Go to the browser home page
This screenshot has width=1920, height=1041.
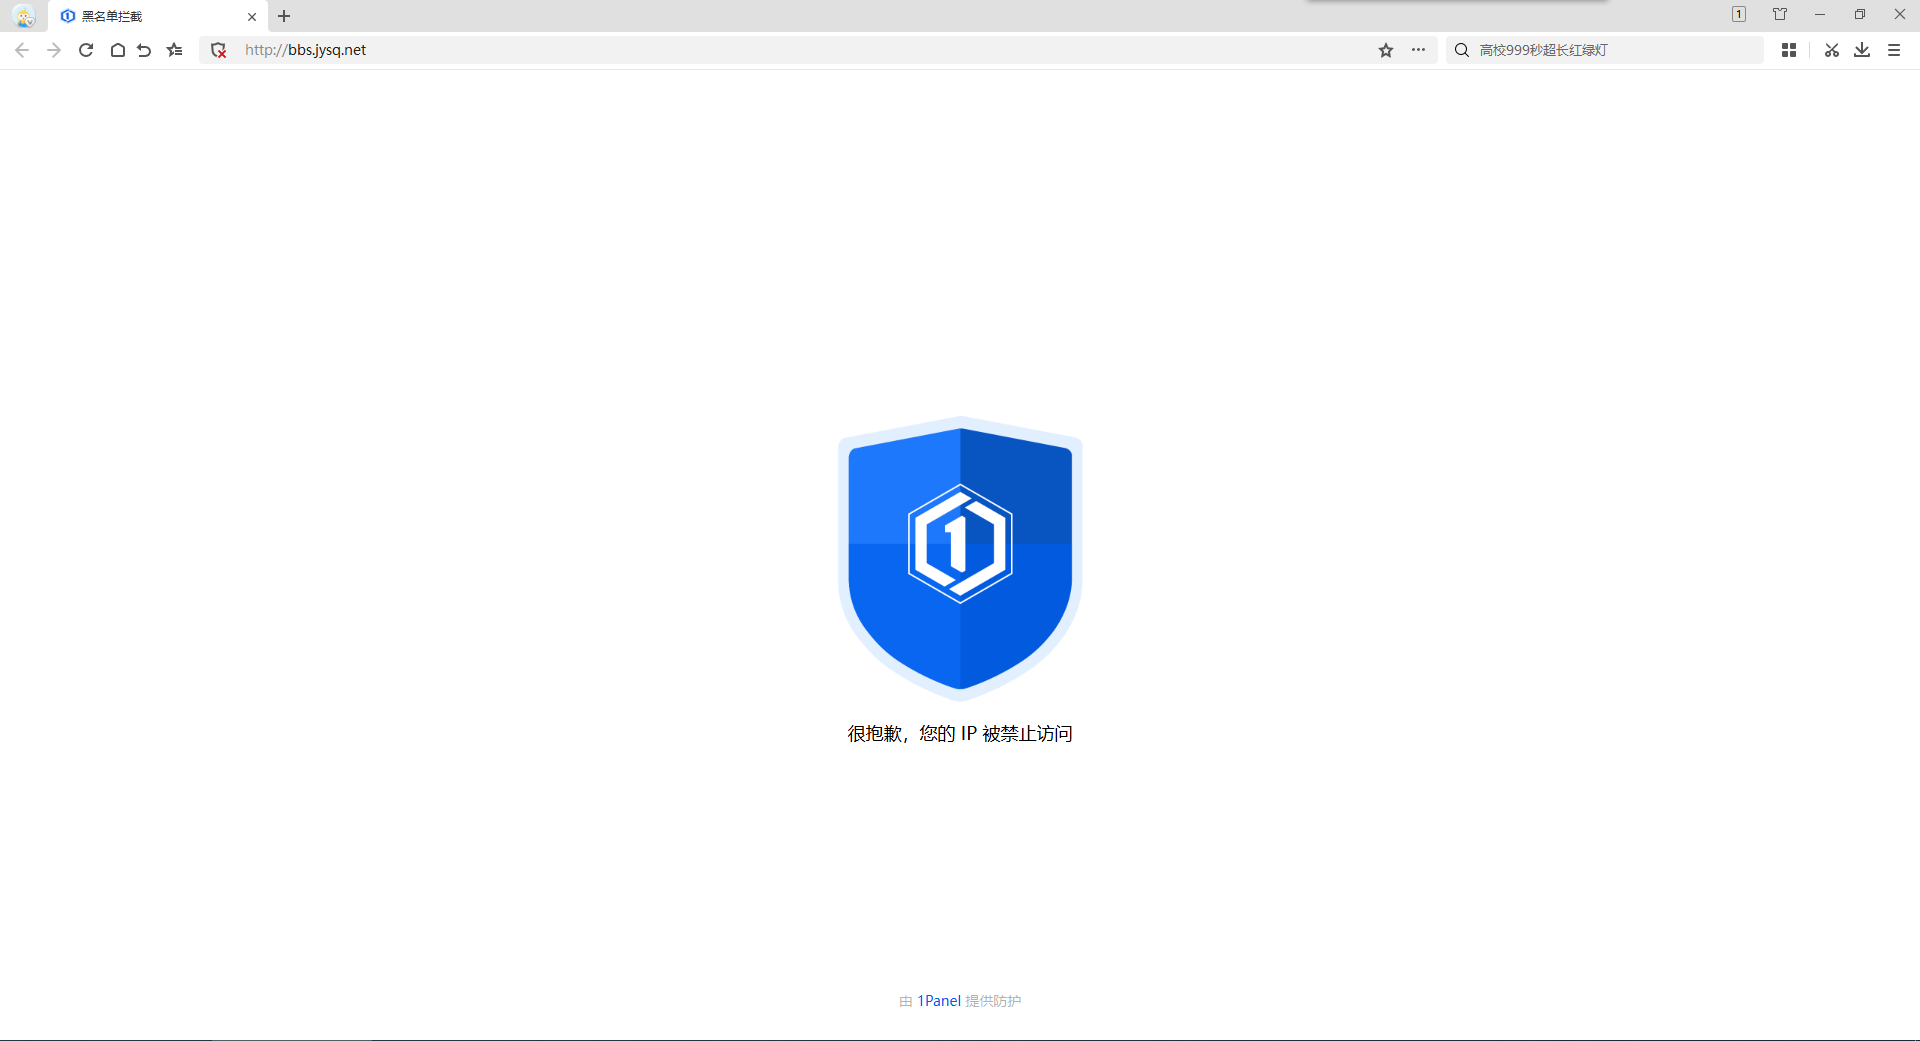117,50
